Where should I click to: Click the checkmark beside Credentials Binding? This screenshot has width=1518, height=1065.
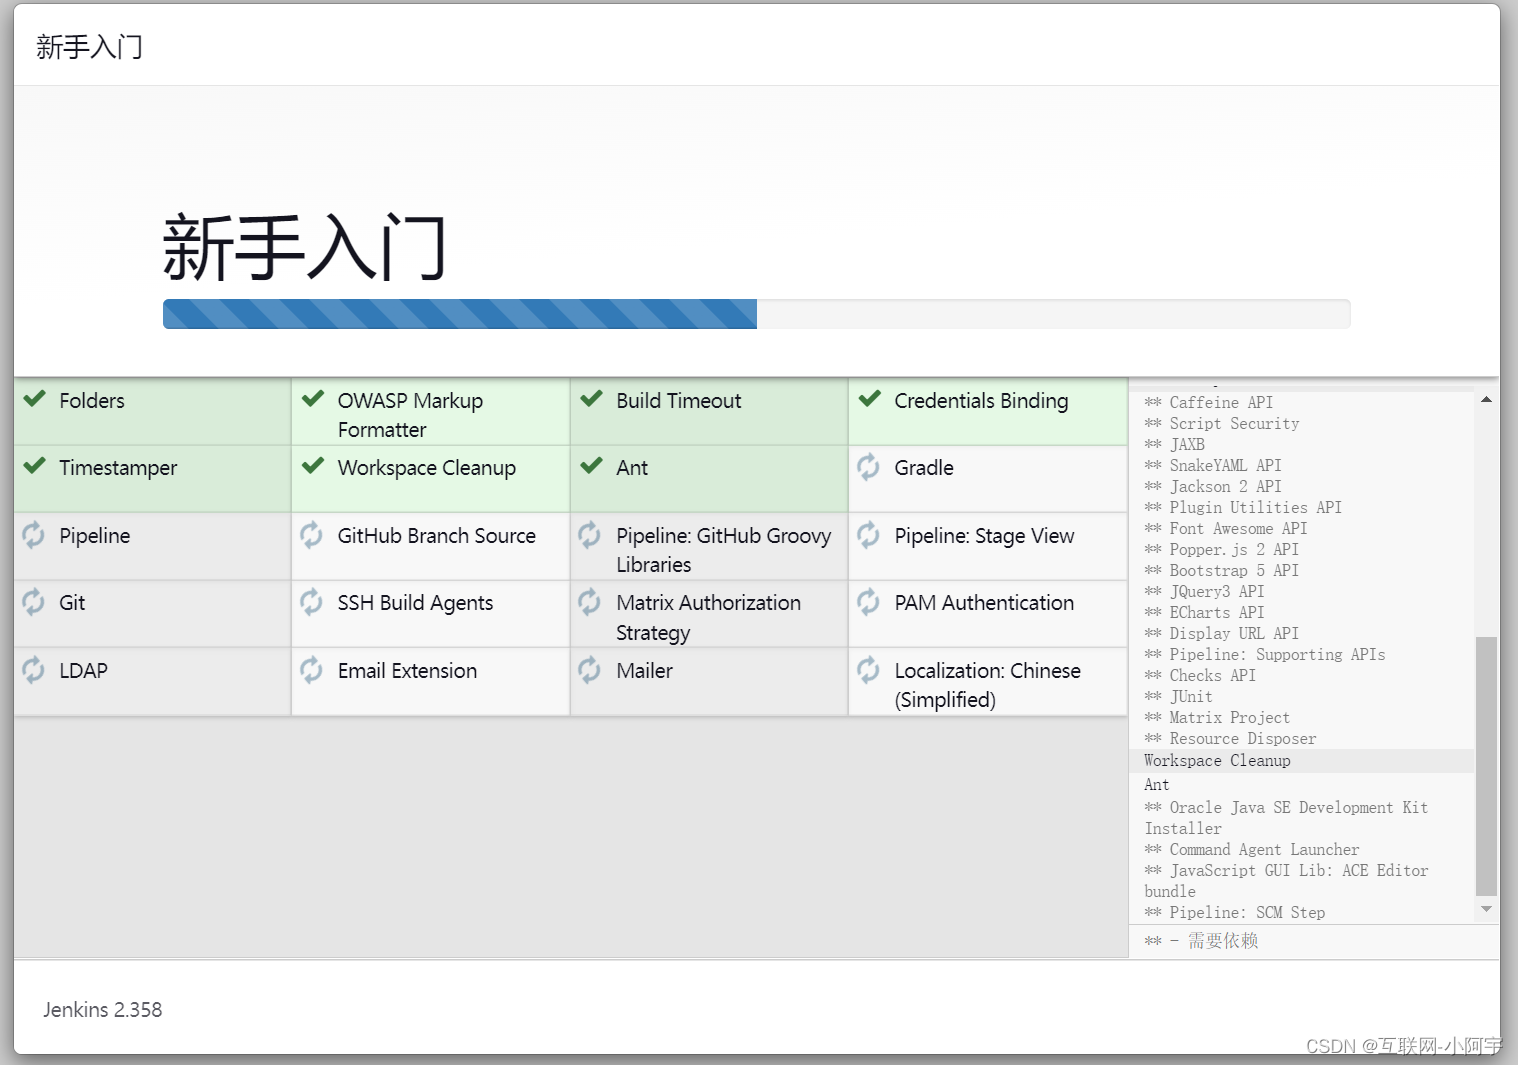(870, 399)
